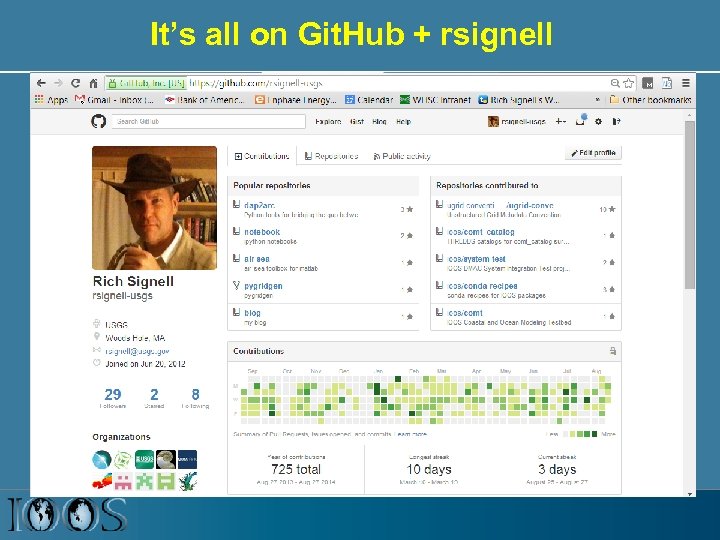Click the '10 days' longest streak text
This screenshot has height=540, width=720.
(429, 469)
